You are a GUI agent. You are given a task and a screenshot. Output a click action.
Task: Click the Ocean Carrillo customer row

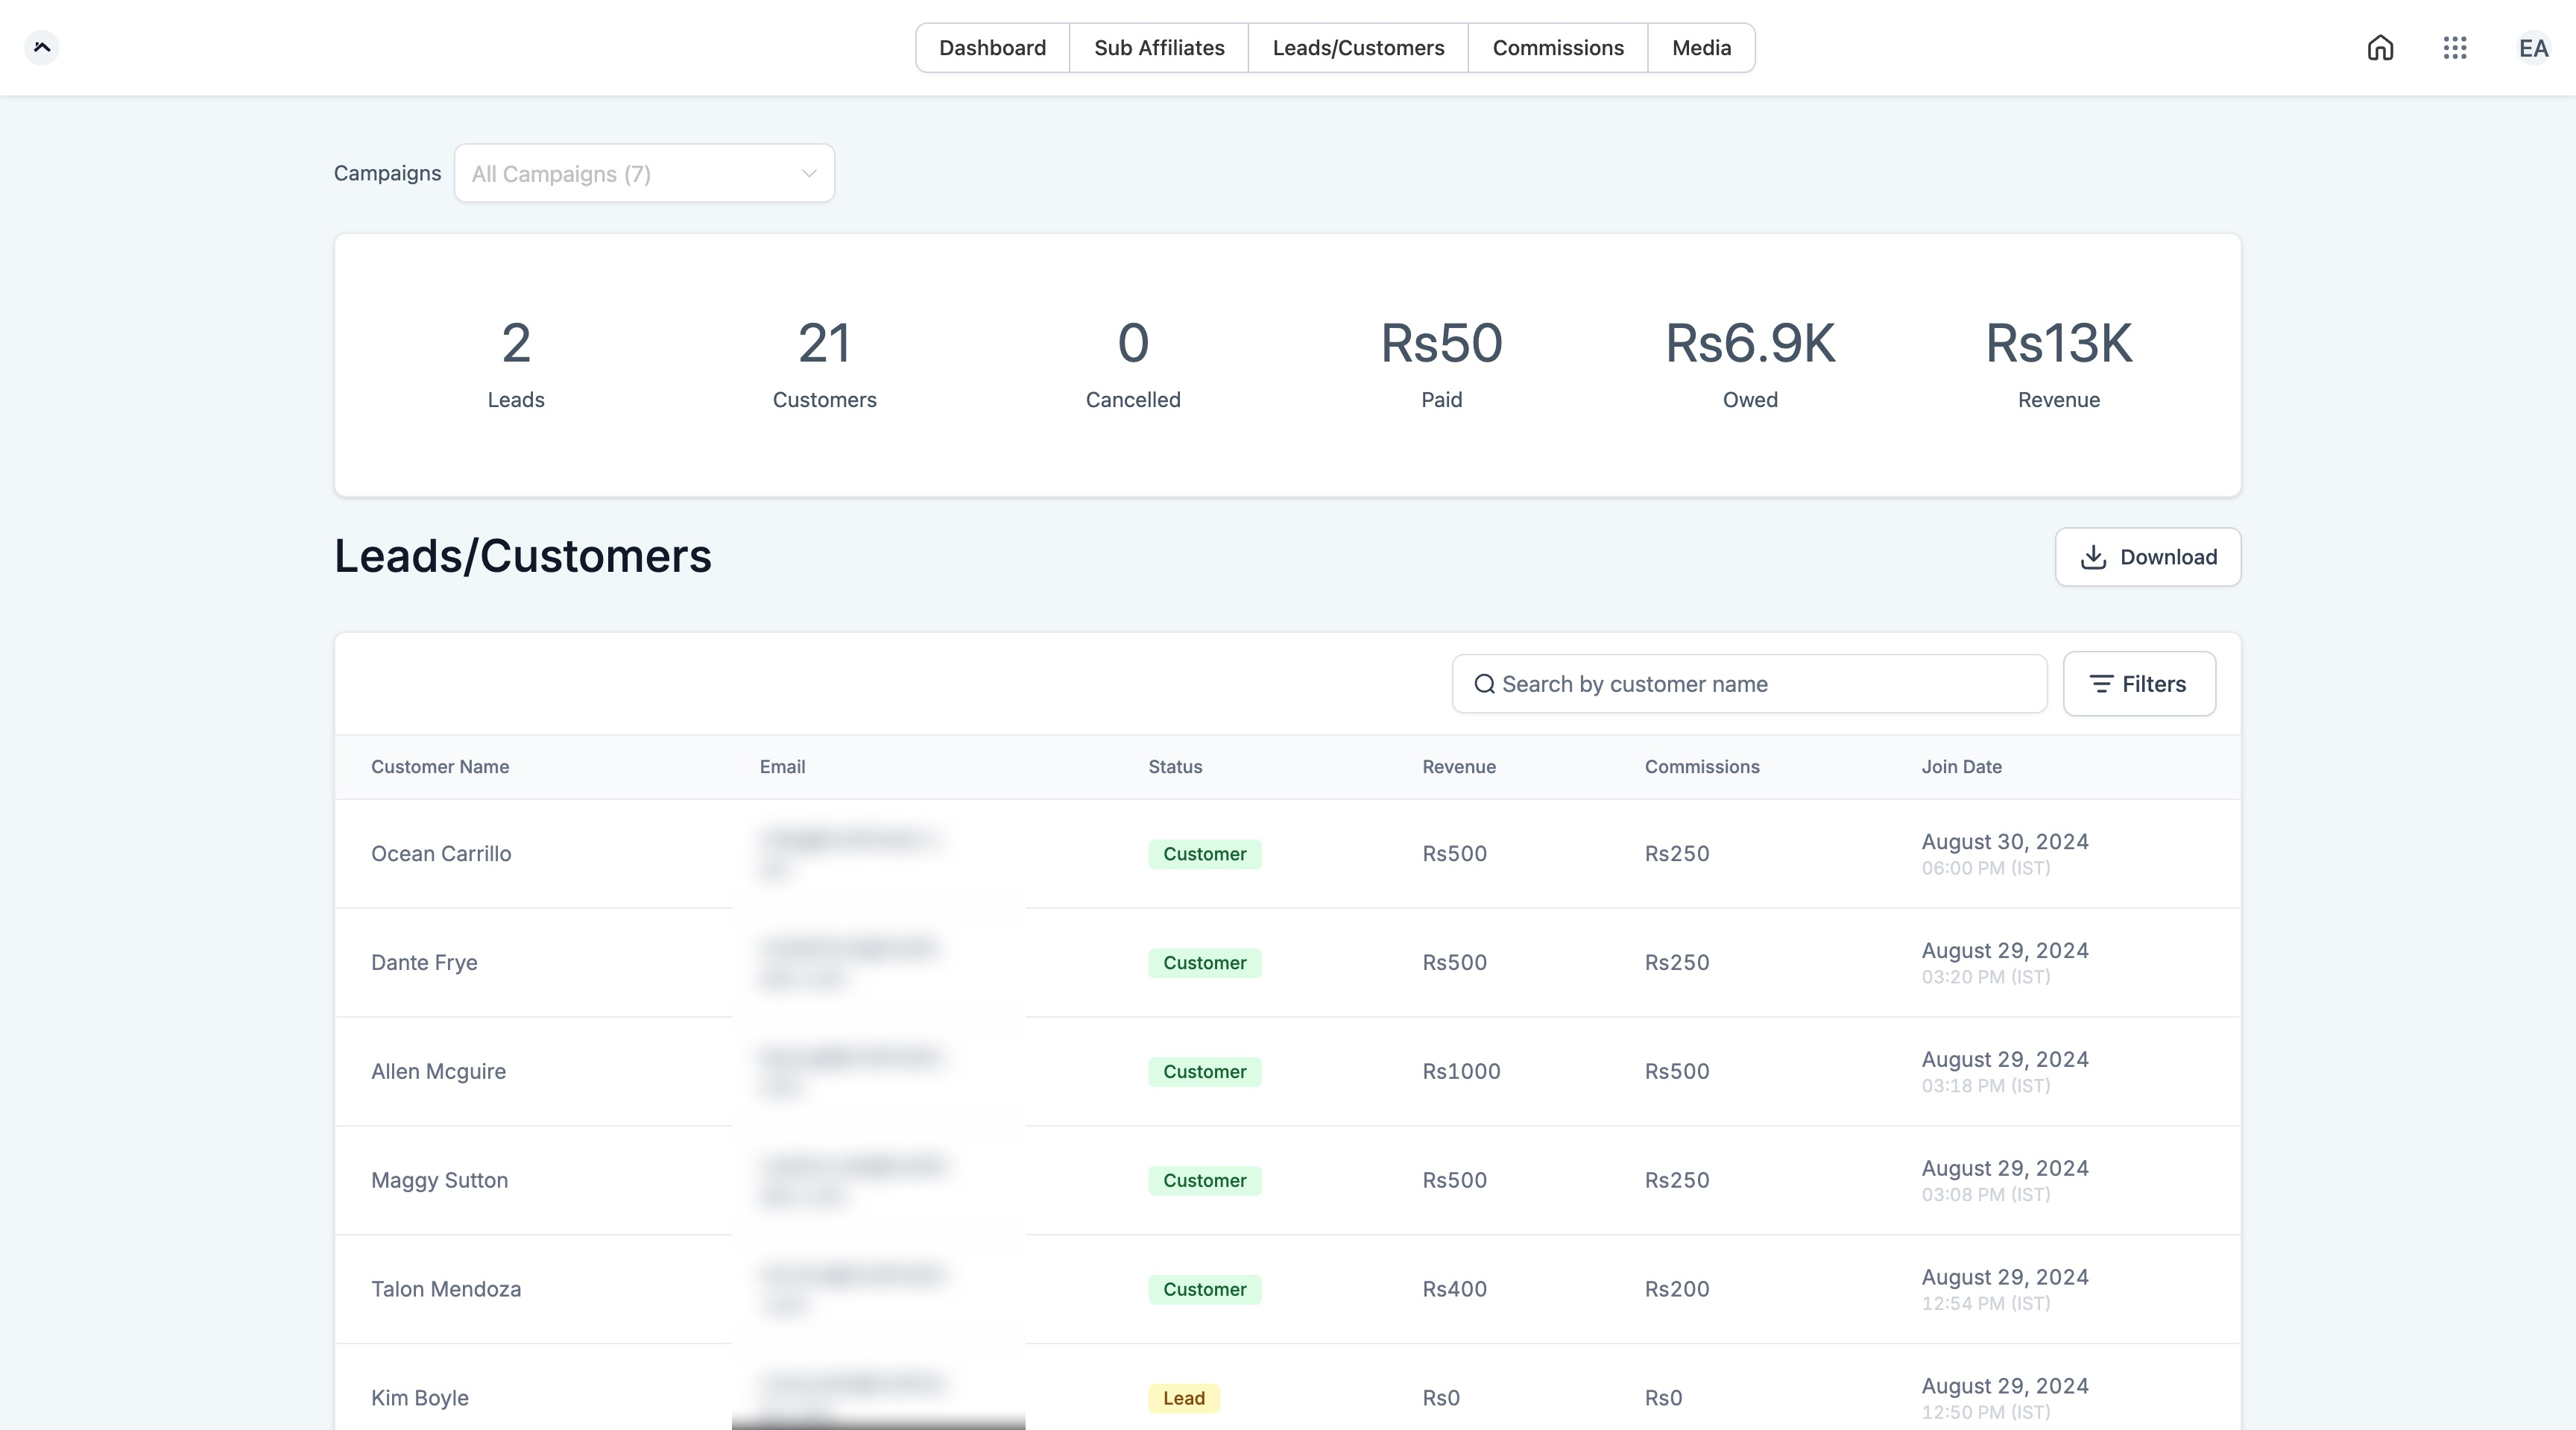coord(441,854)
